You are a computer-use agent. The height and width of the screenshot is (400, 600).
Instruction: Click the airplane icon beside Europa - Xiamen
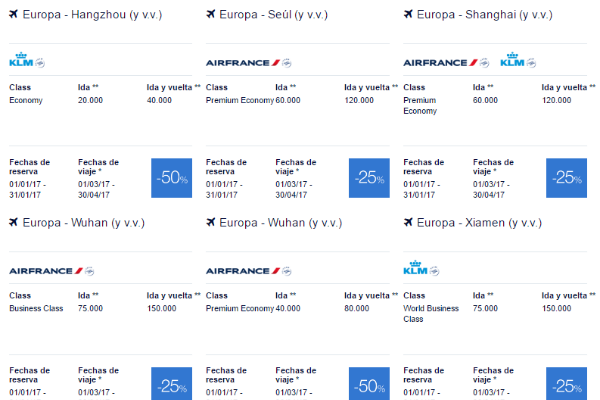click(408, 222)
